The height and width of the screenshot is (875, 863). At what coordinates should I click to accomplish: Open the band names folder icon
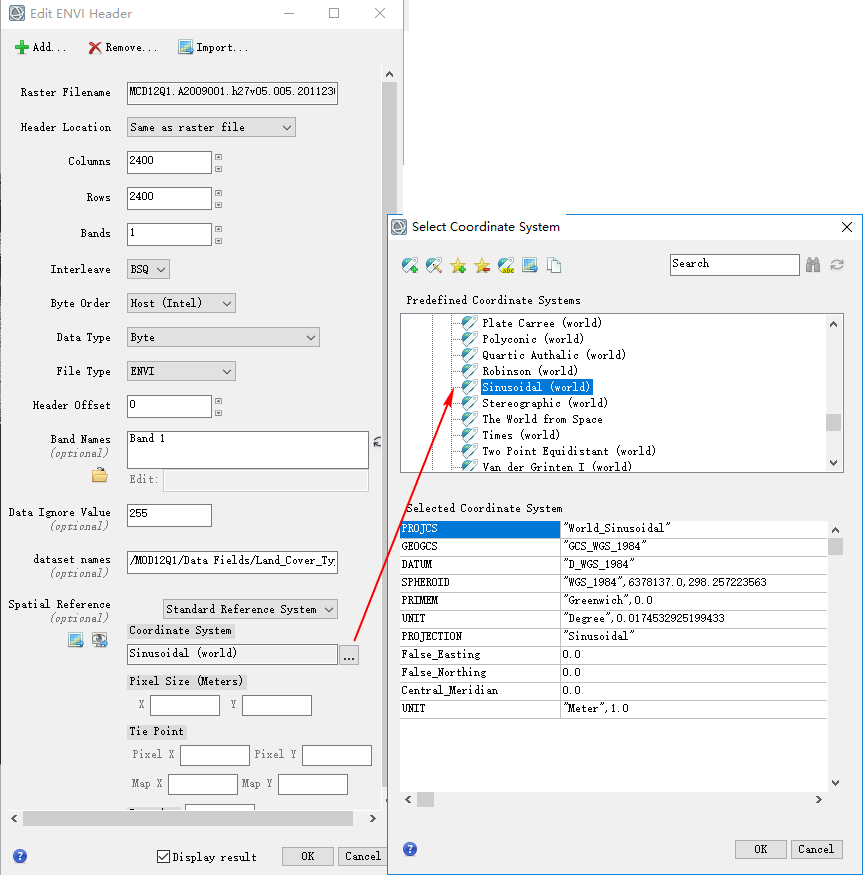(x=100, y=475)
